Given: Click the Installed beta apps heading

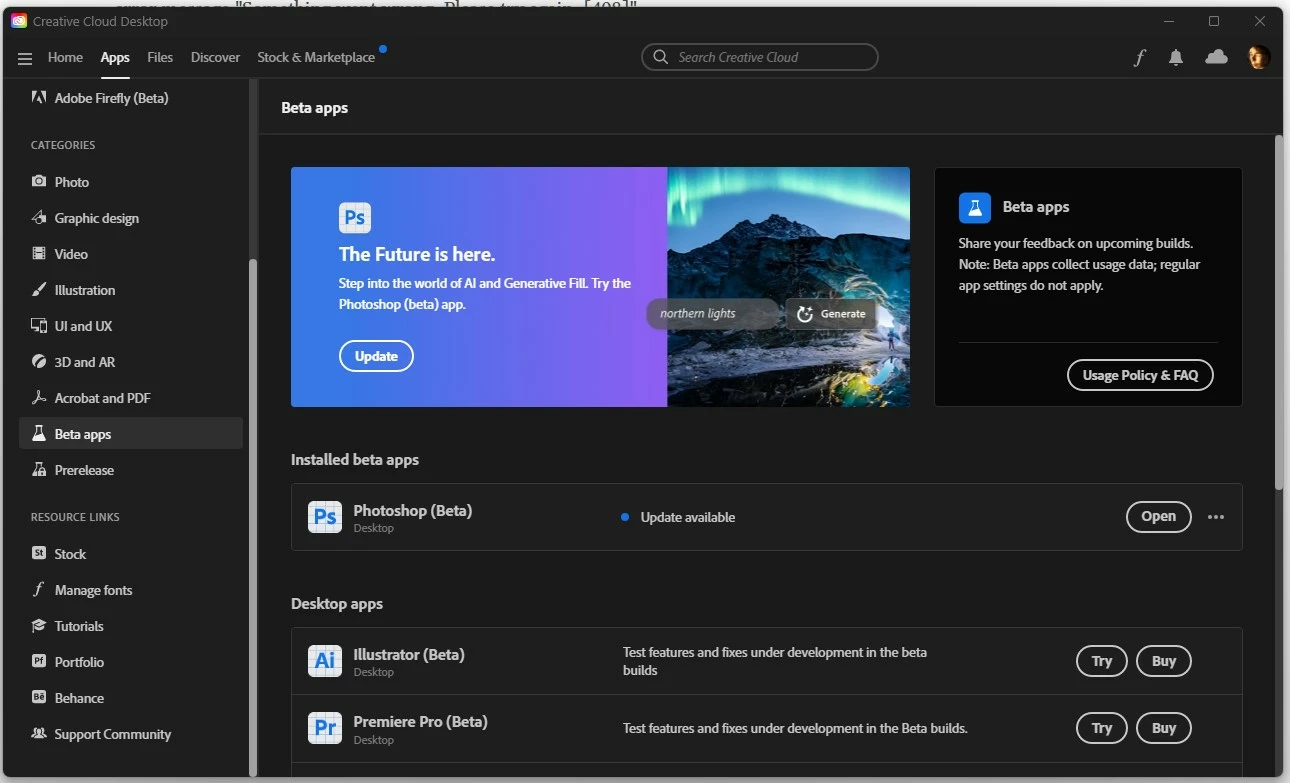Looking at the screenshot, I should point(355,460).
